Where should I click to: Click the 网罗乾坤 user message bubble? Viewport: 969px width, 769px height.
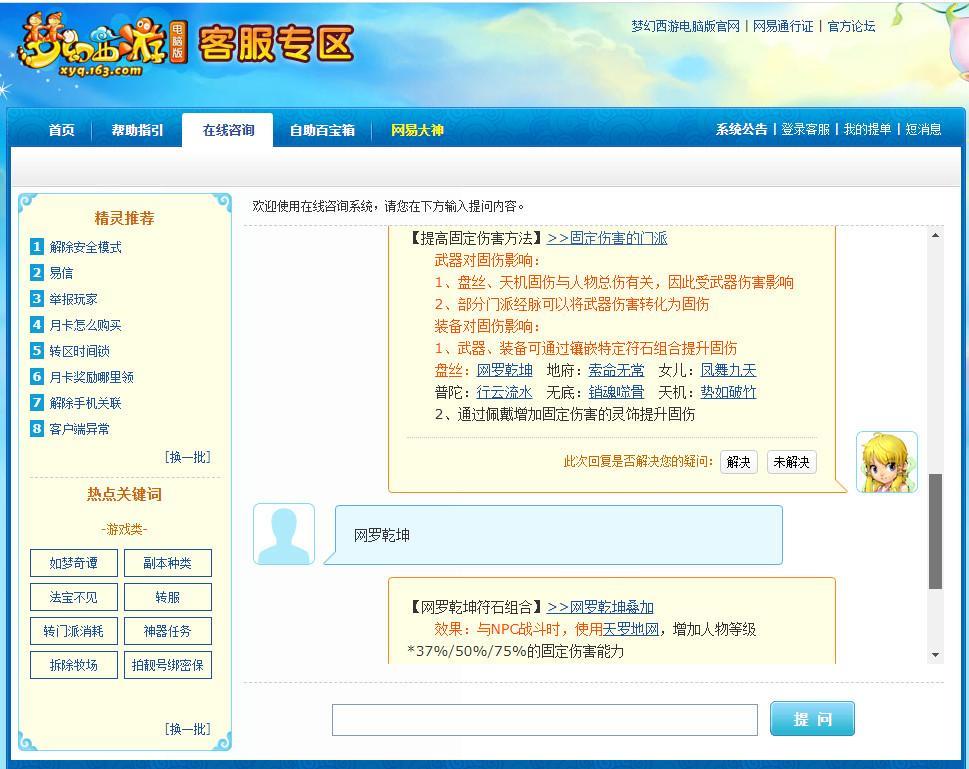point(554,535)
